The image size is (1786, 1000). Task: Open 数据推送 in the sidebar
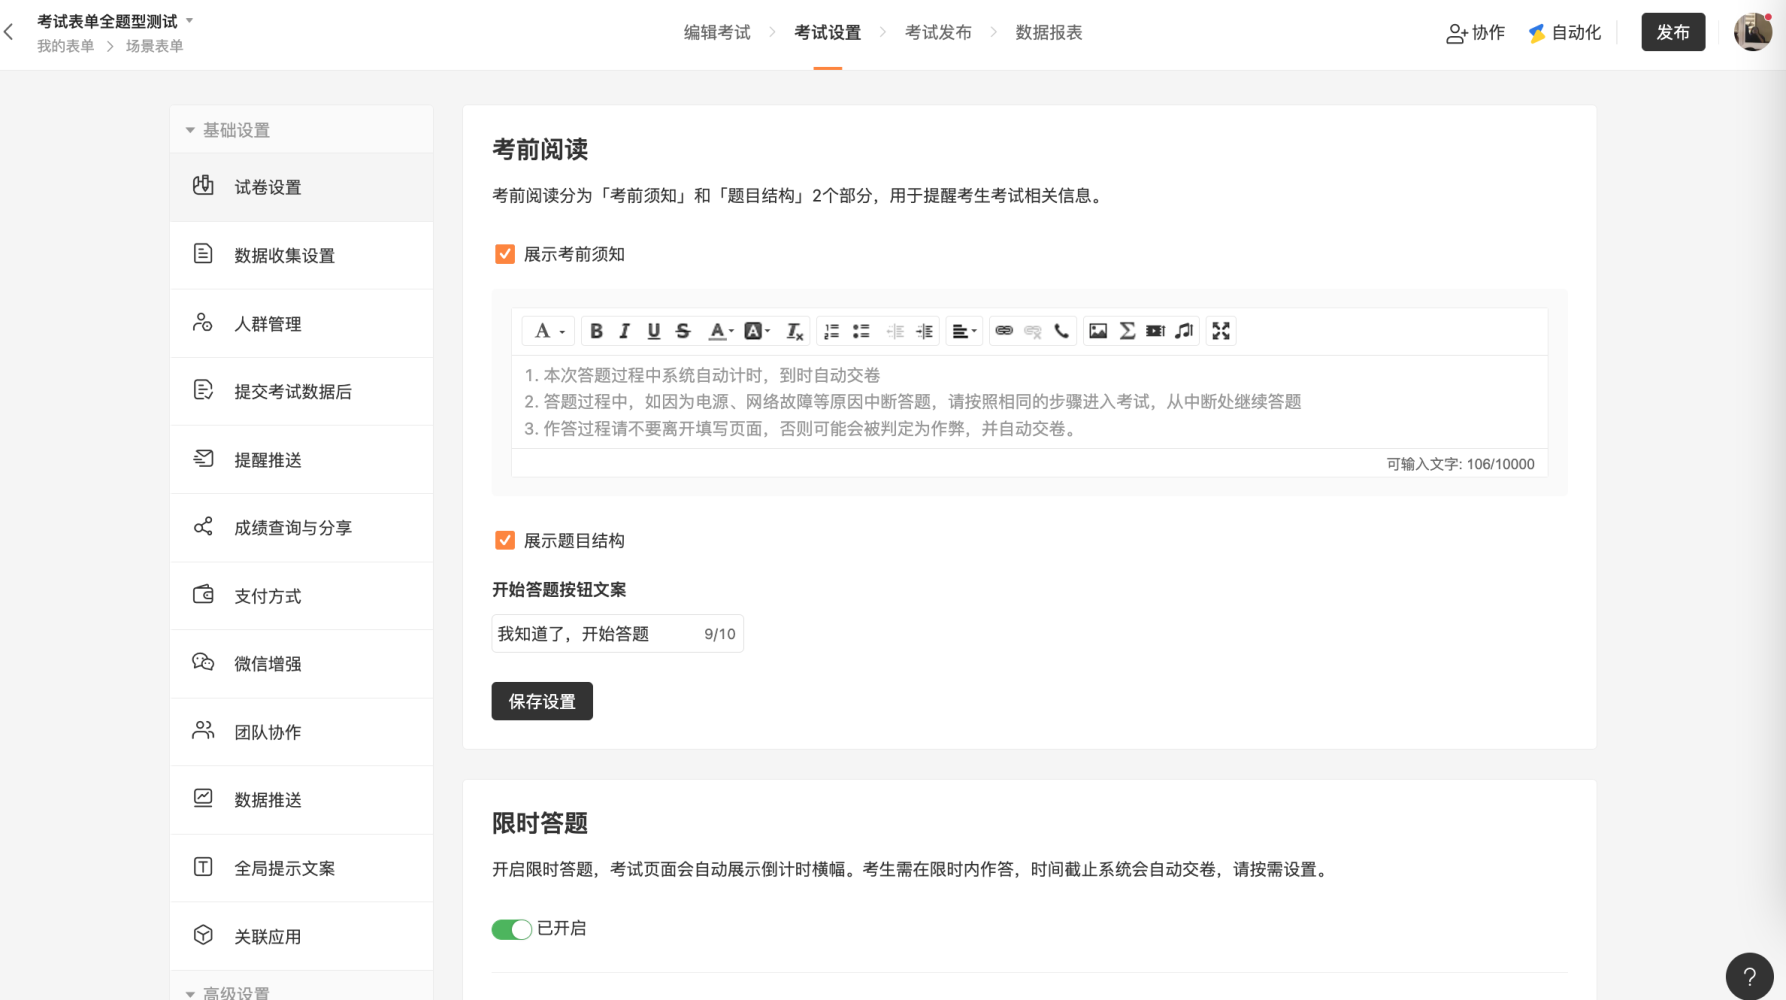(x=301, y=799)
